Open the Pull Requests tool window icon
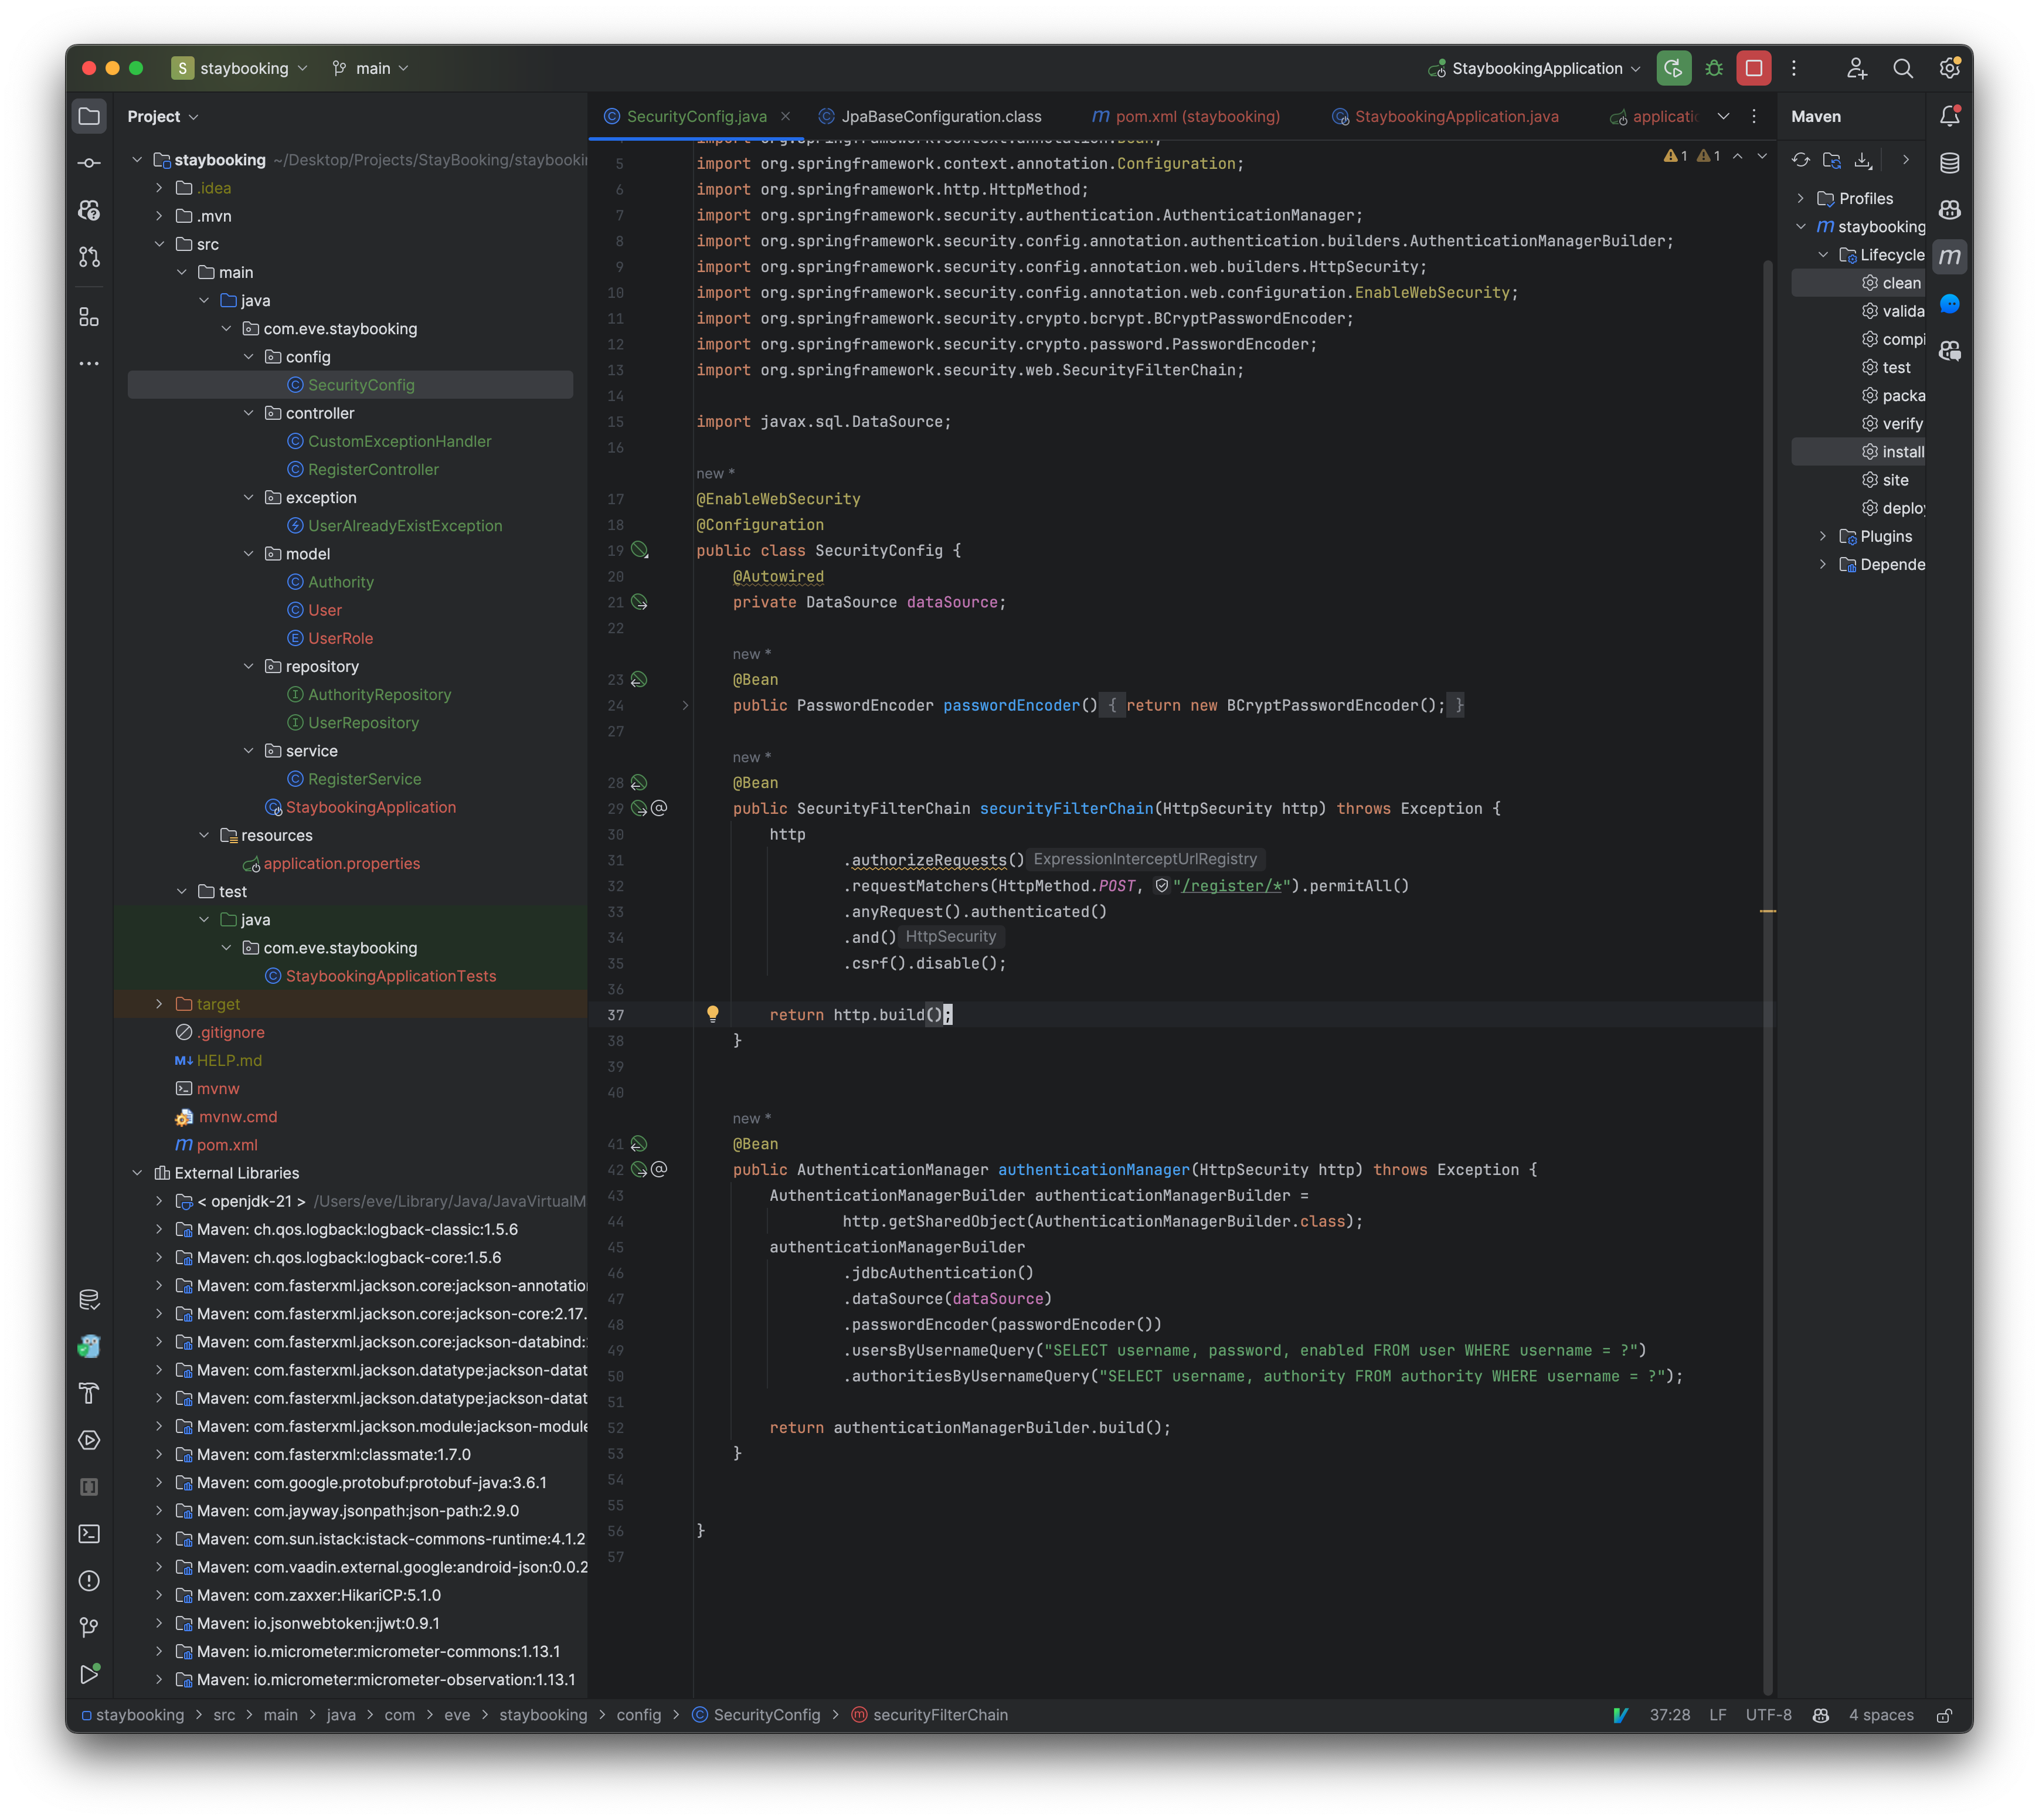The width and height of the screenshot is (2039, 1820). [90, 257]
